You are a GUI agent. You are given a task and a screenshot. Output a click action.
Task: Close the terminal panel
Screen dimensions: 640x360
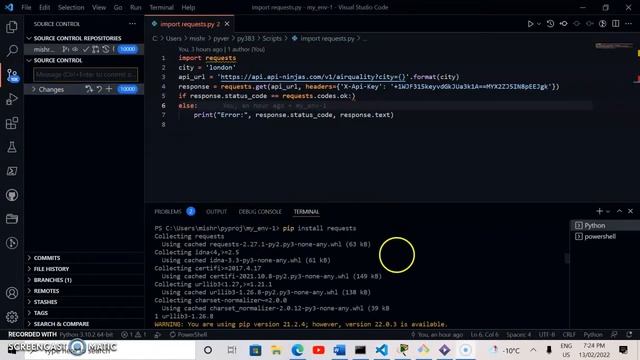(x=630, y=211)
